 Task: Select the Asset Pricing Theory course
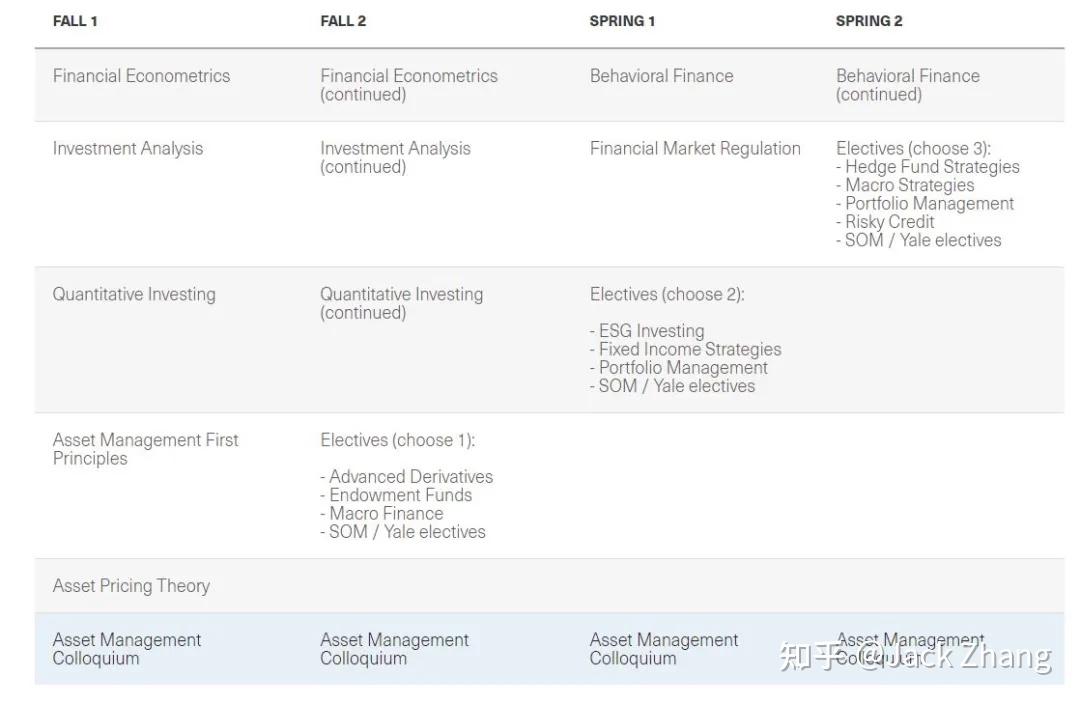[131, 586]
